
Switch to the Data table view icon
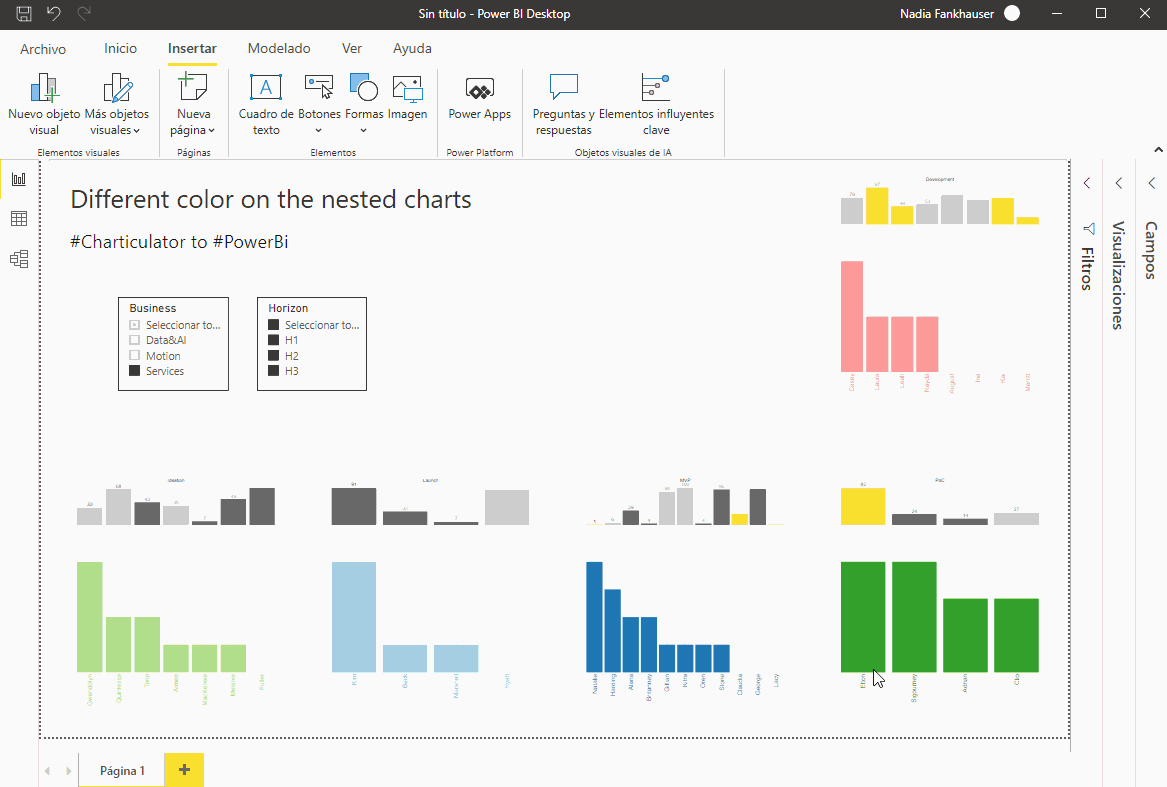pyautogui.click(x=18, y=218)
